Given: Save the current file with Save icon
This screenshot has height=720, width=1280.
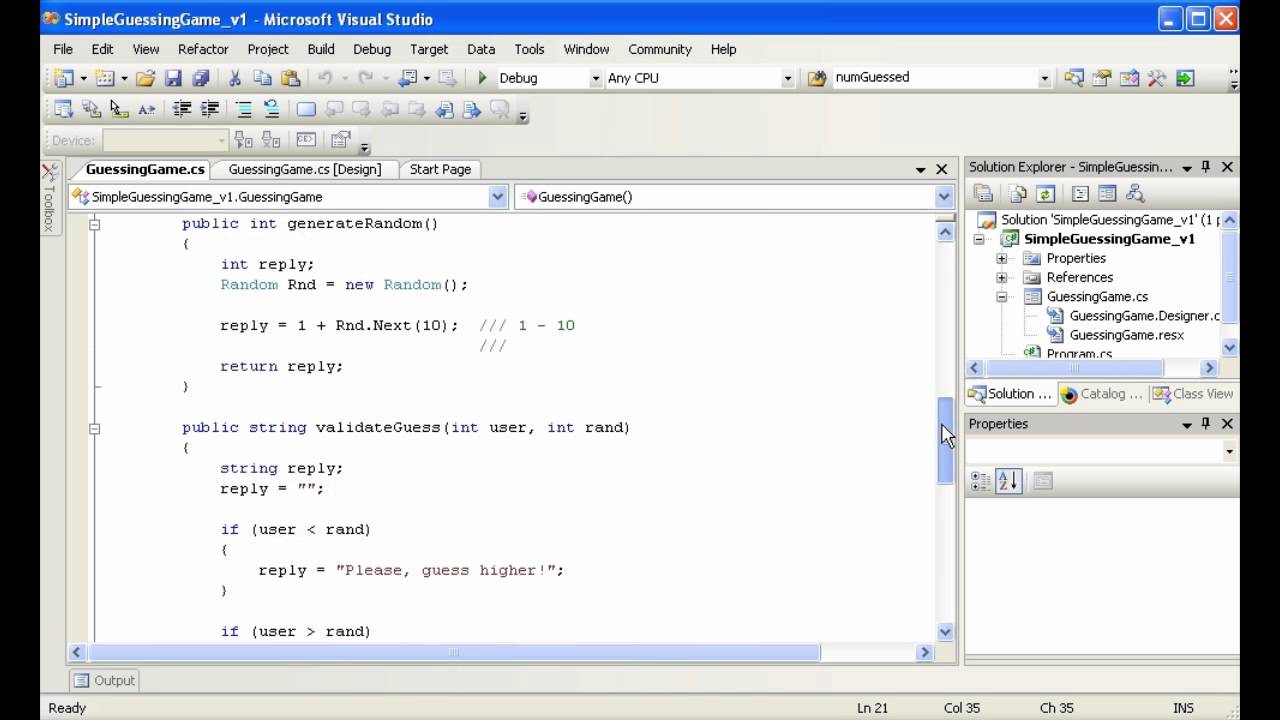Looking at the screenshot, I should click(x=173, y=78).
